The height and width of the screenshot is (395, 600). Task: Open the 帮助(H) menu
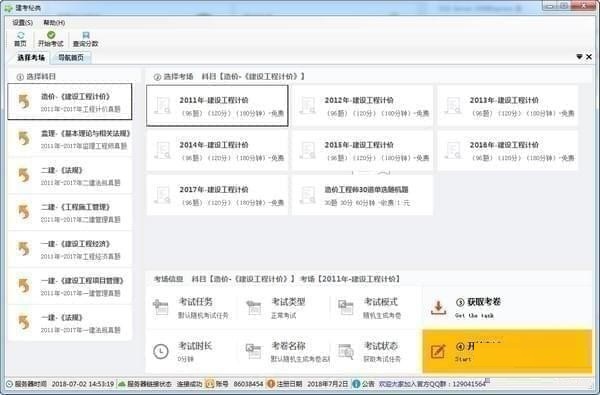pyautogui.click(x=54, y=23)
